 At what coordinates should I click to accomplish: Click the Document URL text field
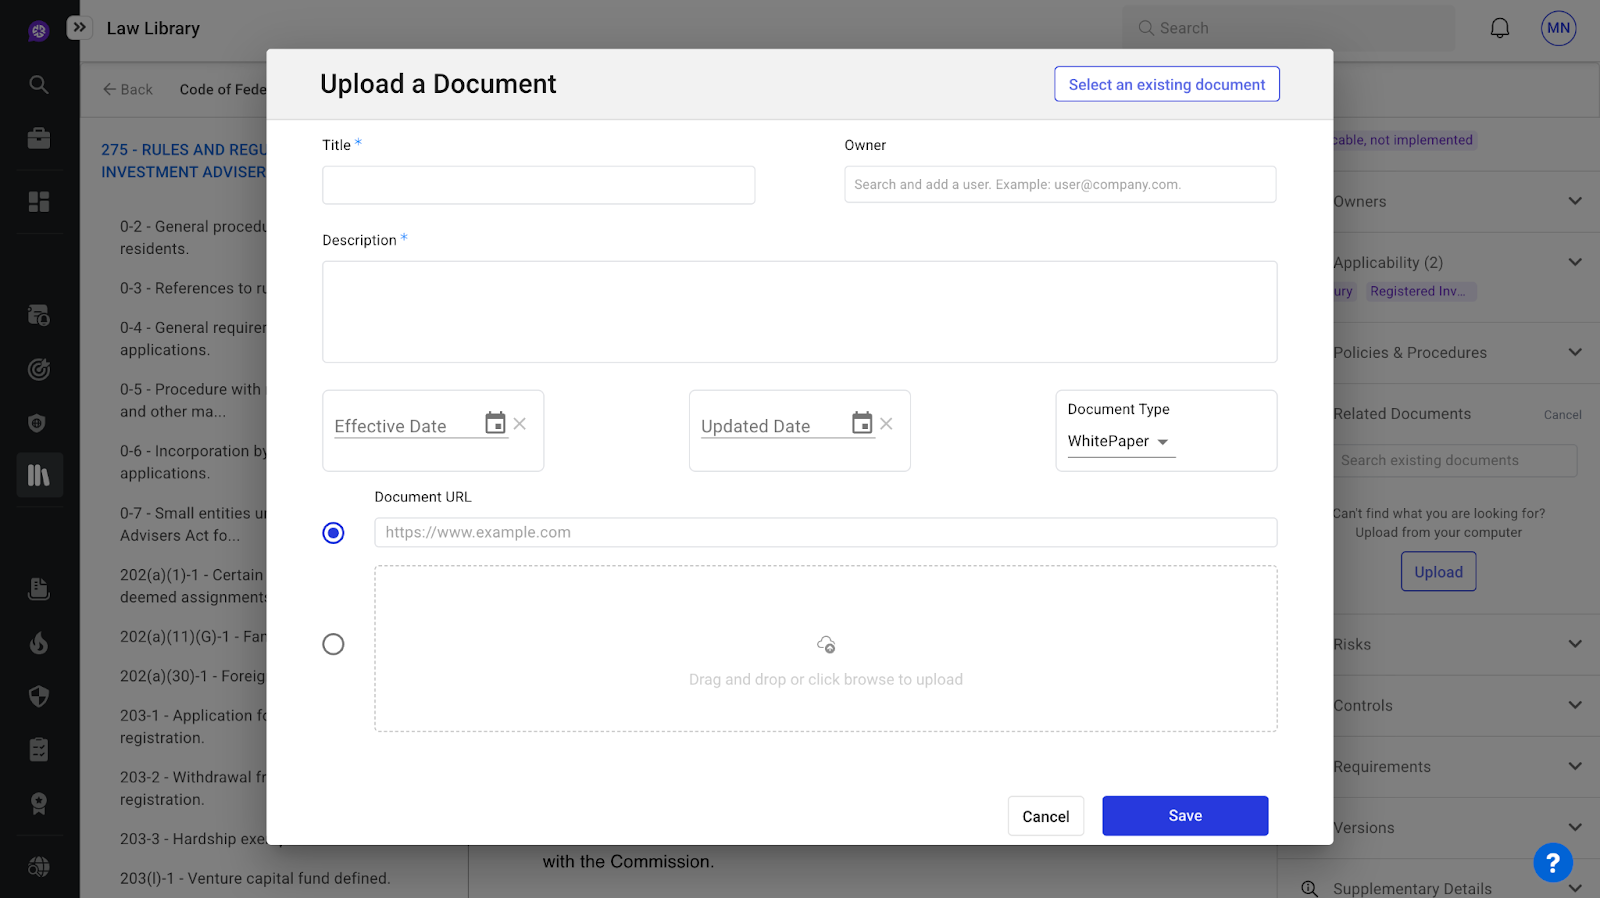click(x=825, y=533)
